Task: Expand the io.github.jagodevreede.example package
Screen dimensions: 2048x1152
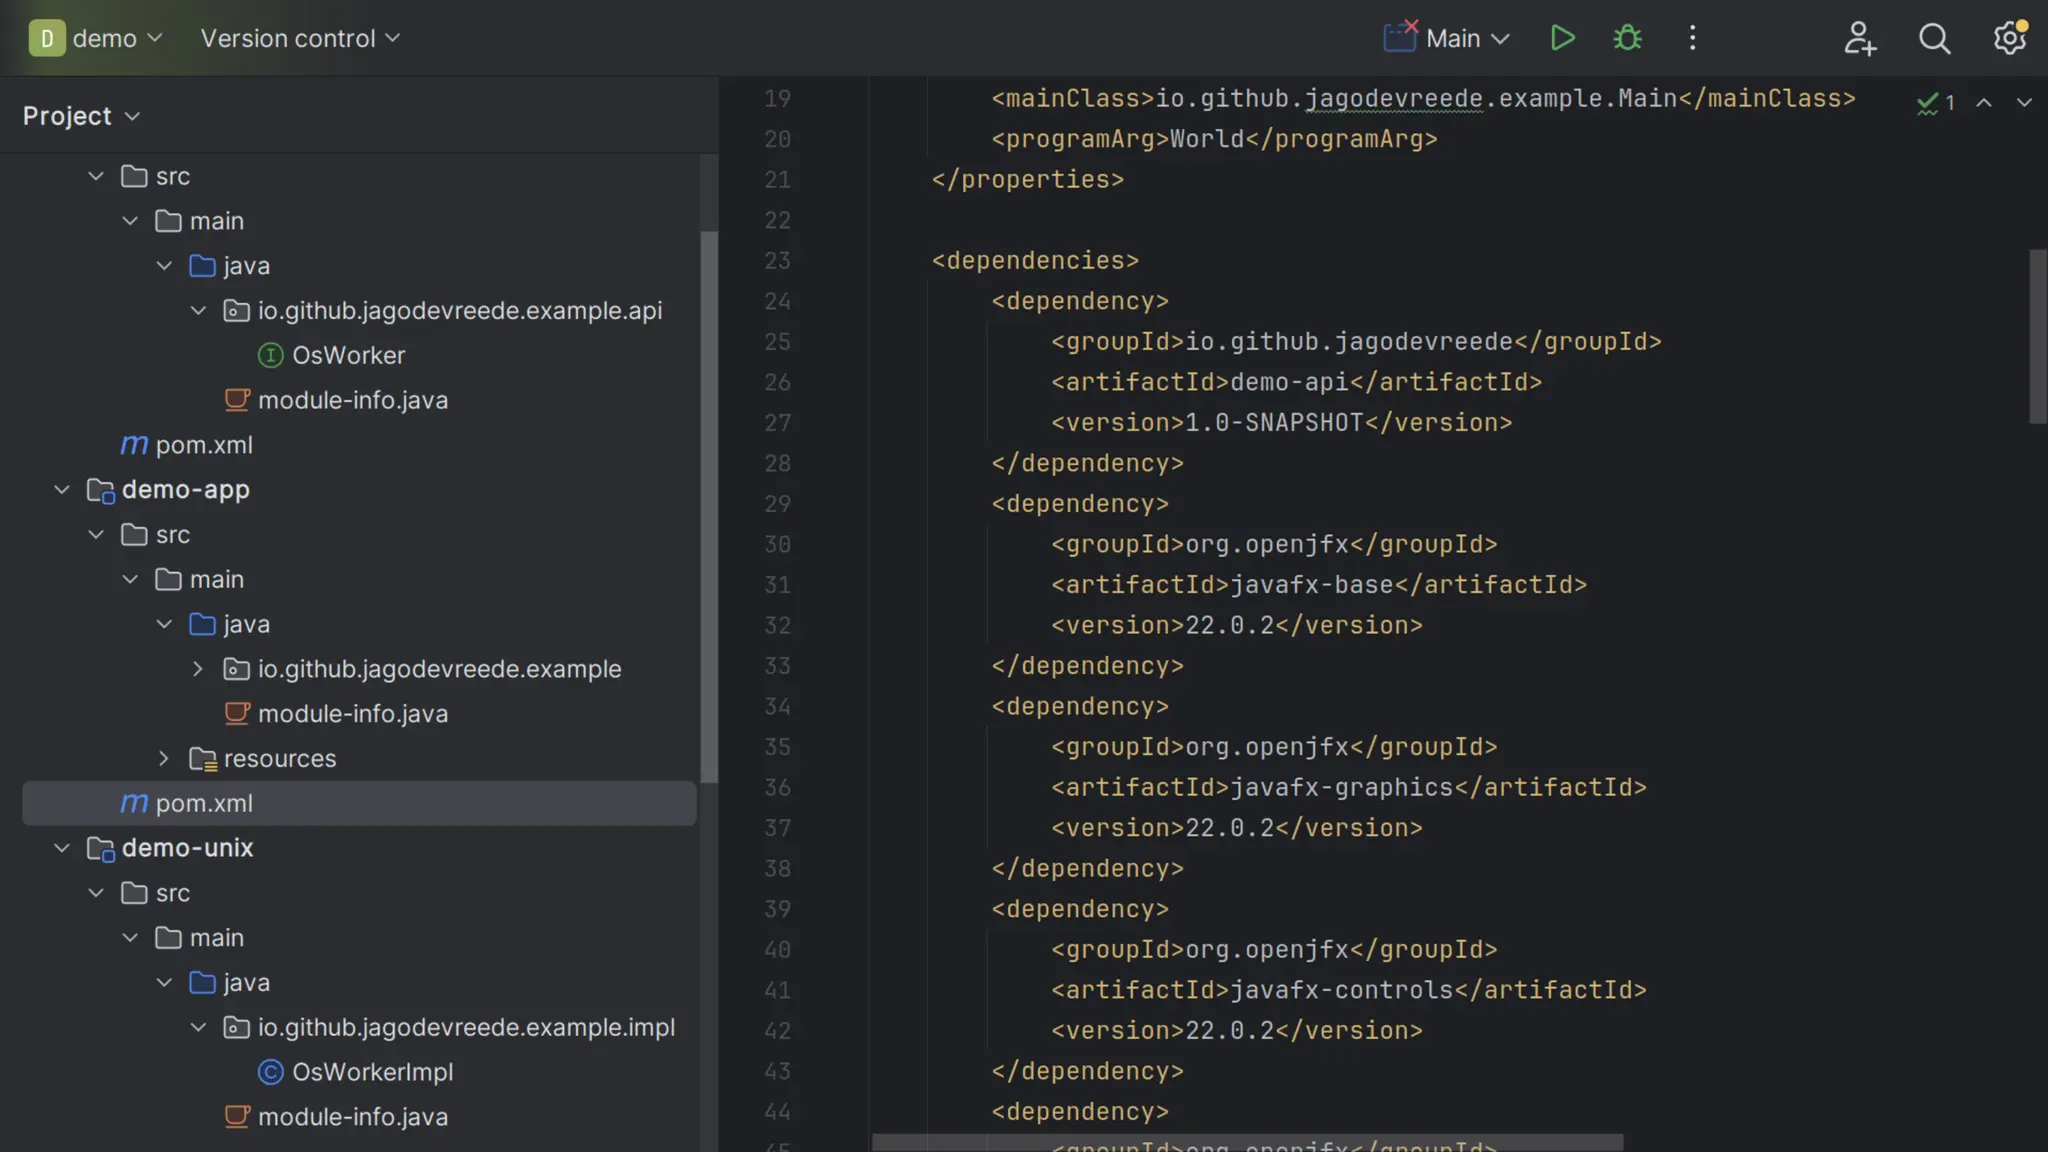Action: click(x=198, y=669)
